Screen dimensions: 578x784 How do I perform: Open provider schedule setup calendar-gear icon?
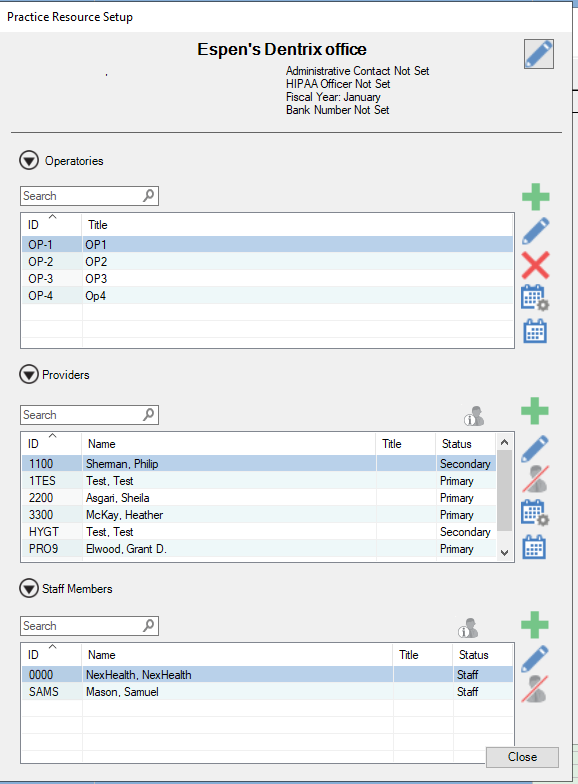[535, 512]
